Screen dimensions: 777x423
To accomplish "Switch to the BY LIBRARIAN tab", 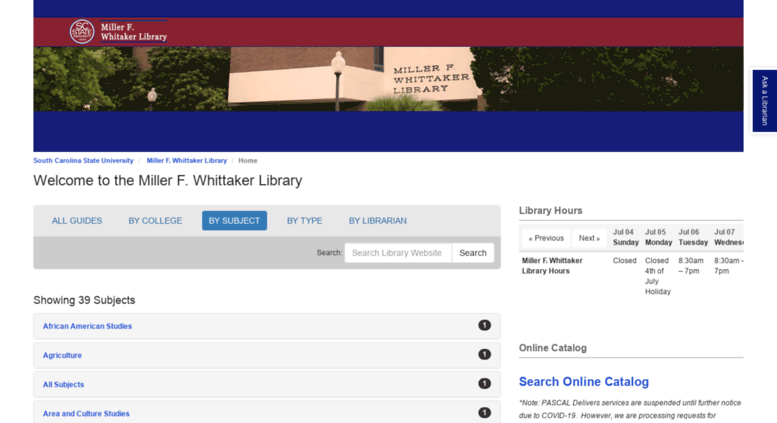I will pyautogui.click(x=378, y=221).
